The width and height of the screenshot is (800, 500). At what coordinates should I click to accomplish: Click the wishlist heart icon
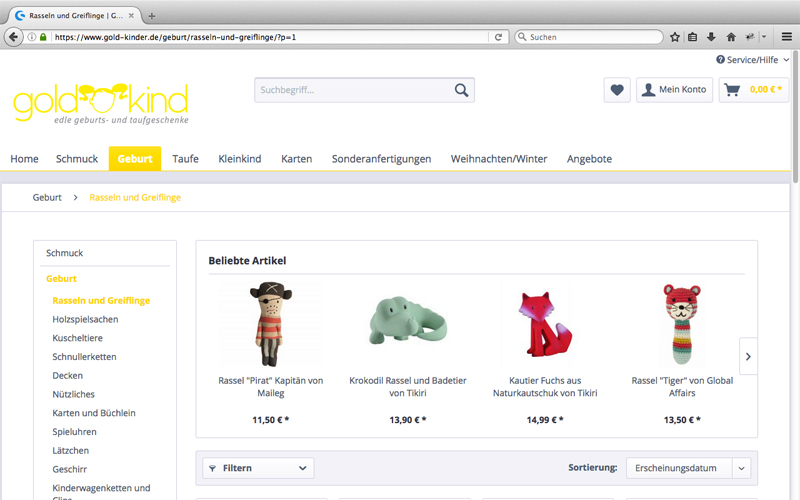pyautogui.click(x=617, y=90)
